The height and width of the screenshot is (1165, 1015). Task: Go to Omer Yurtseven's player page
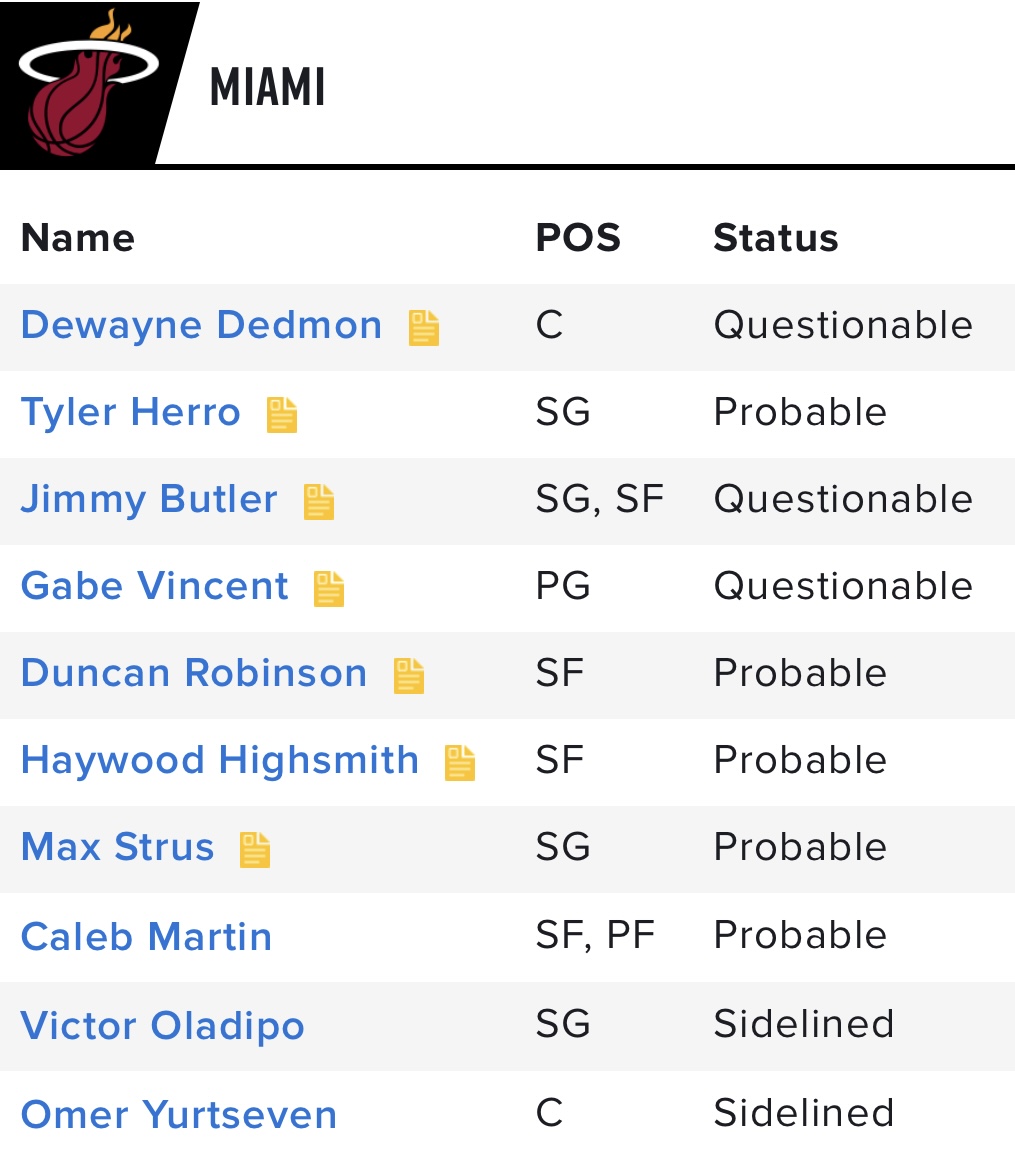click(x=179, y=1114)
